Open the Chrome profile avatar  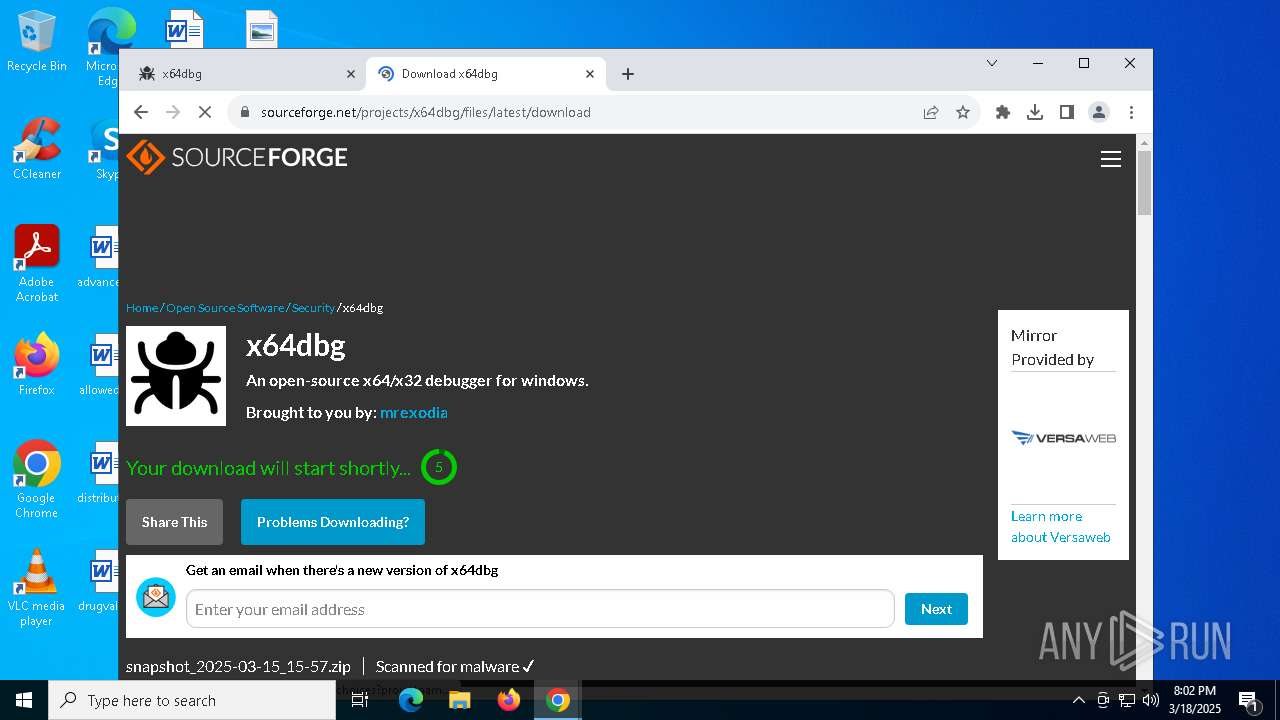[x=1099, y=112]
